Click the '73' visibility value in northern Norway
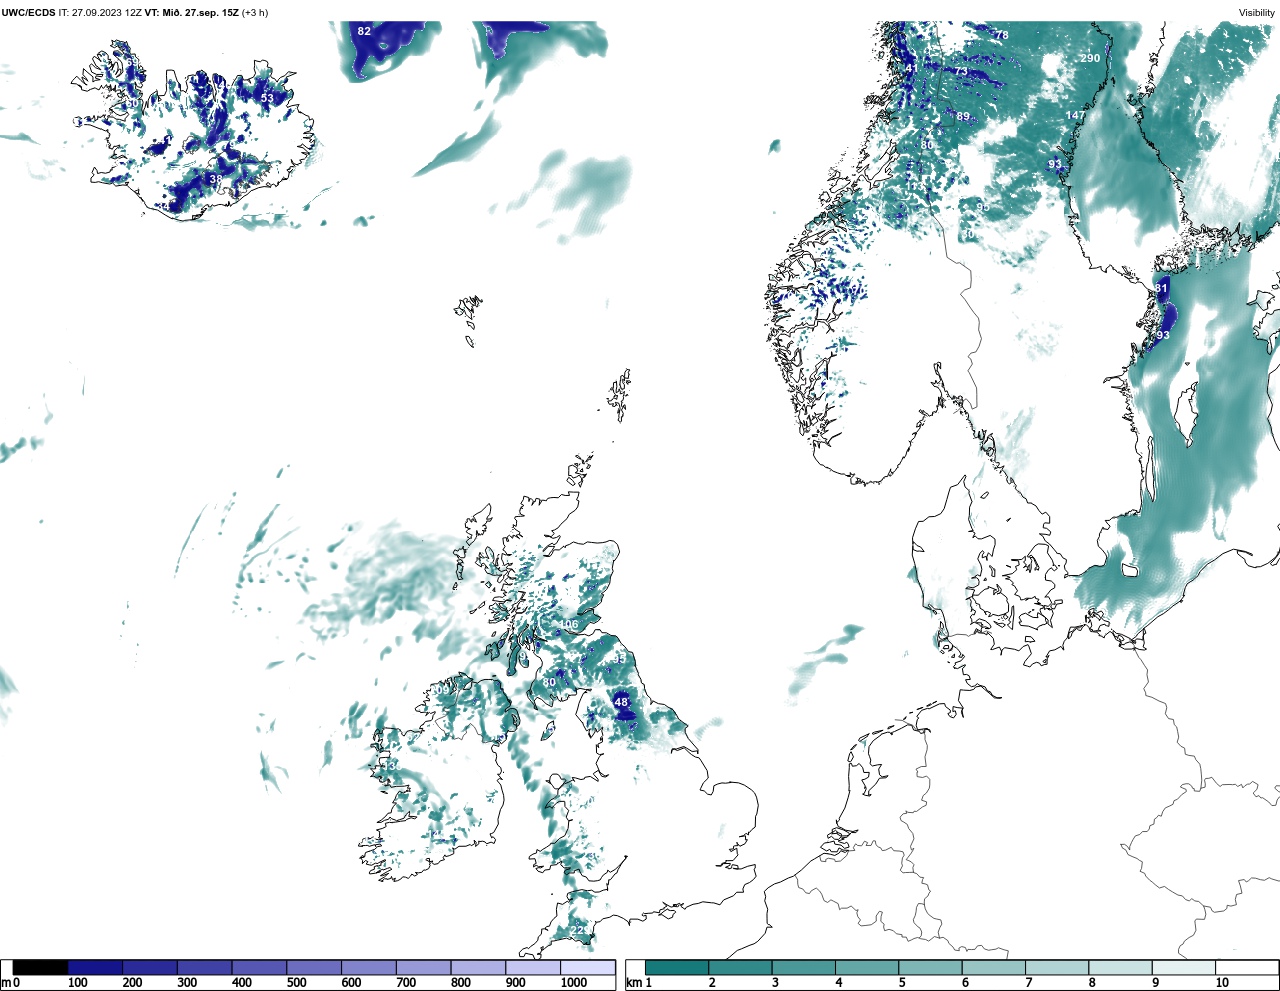The width and height of the screenshot is (1280, 991). (961, 71)
